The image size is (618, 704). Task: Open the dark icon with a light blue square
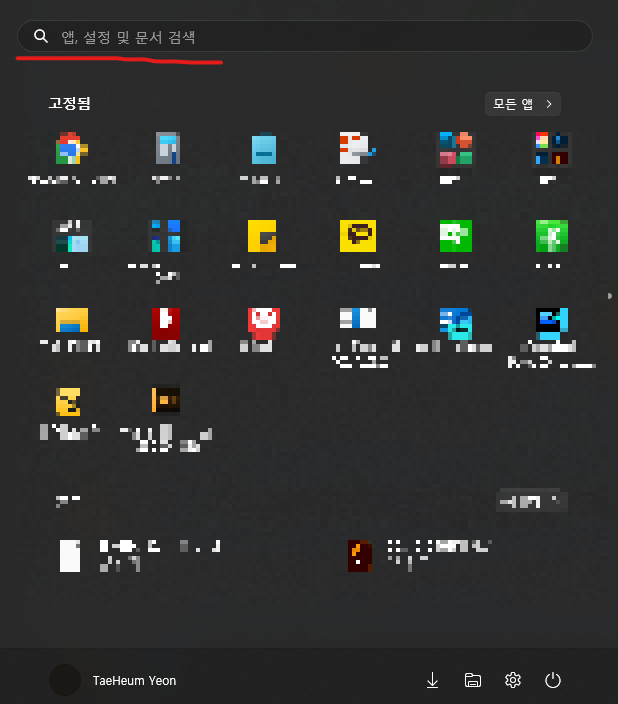[x=72, y=236]
